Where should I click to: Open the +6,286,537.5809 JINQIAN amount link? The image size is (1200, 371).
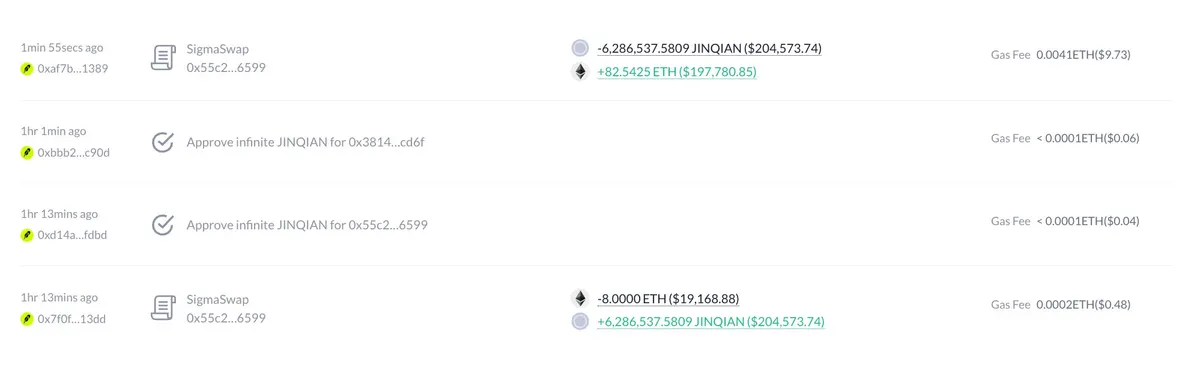[x=711, y=322]
